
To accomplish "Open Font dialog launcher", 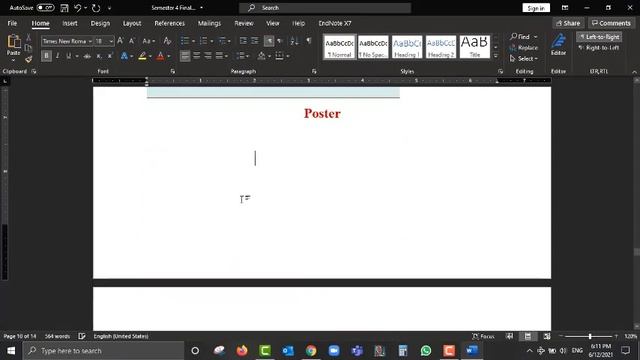I will pyautogui.click(x=173, y=71).
